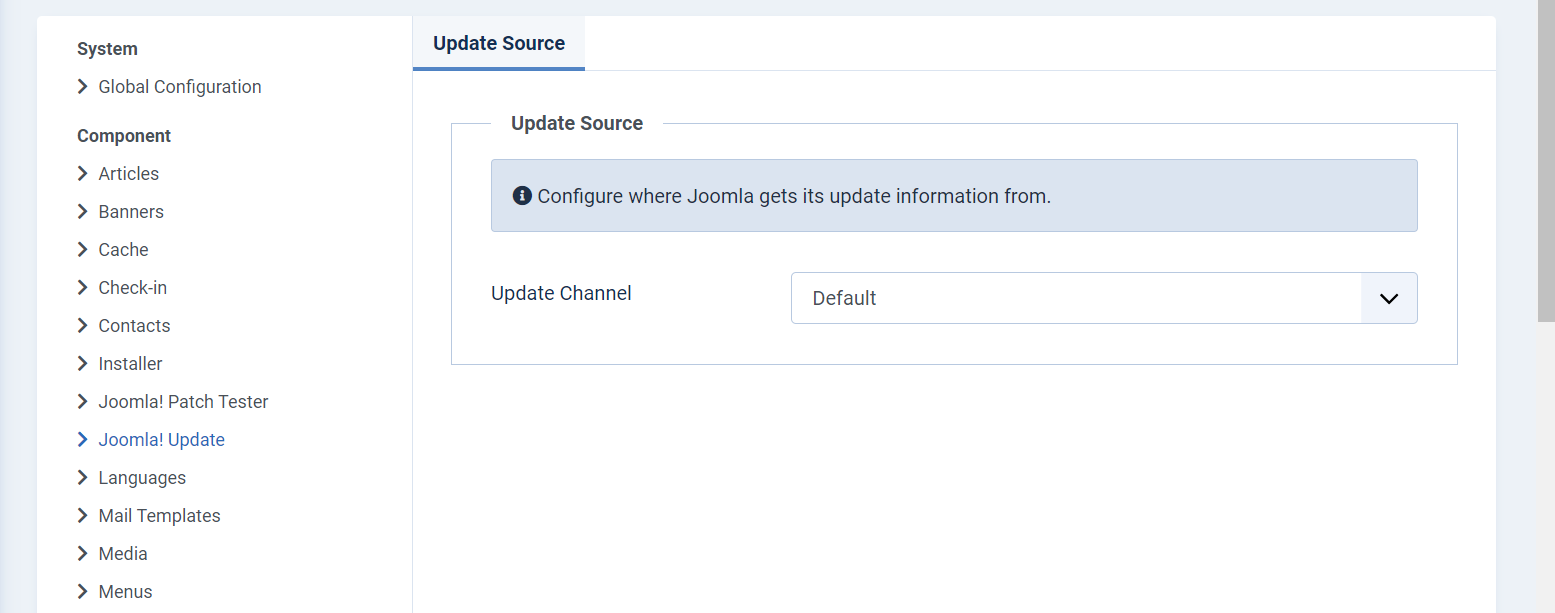Open the Banners component options
Viewport: 1555px width, 613px height.
point(131,212)
